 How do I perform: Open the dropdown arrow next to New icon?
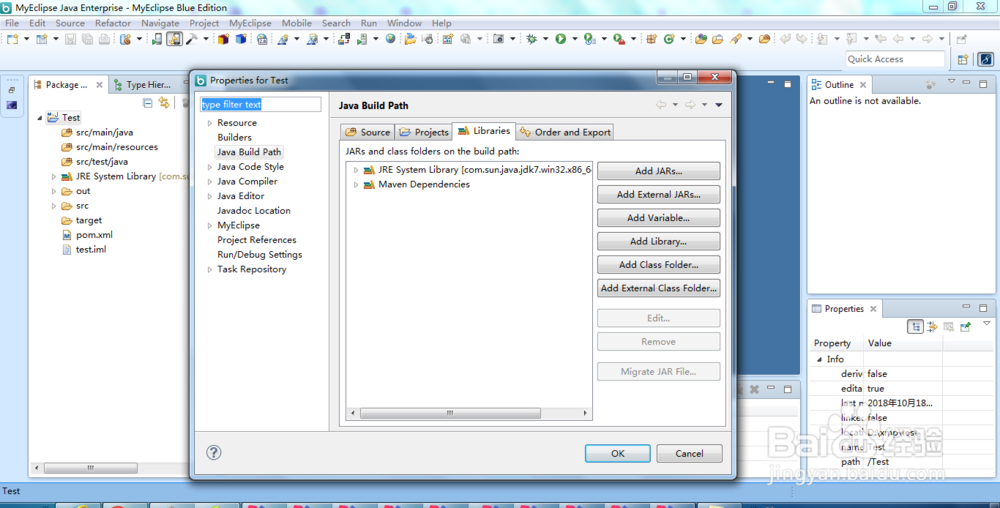[26, 39]
